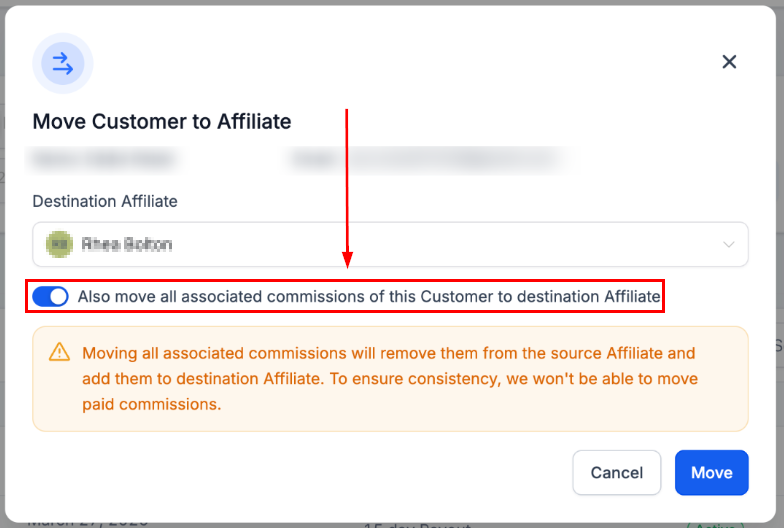Click the orange warning triangle icon

pos(60,353)
